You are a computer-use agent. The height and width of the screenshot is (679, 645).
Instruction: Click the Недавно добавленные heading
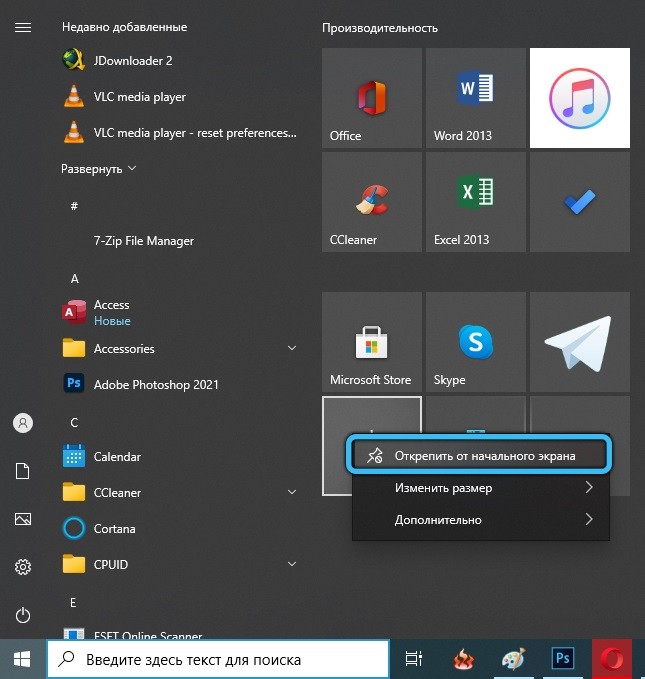[x=125, y=27]
